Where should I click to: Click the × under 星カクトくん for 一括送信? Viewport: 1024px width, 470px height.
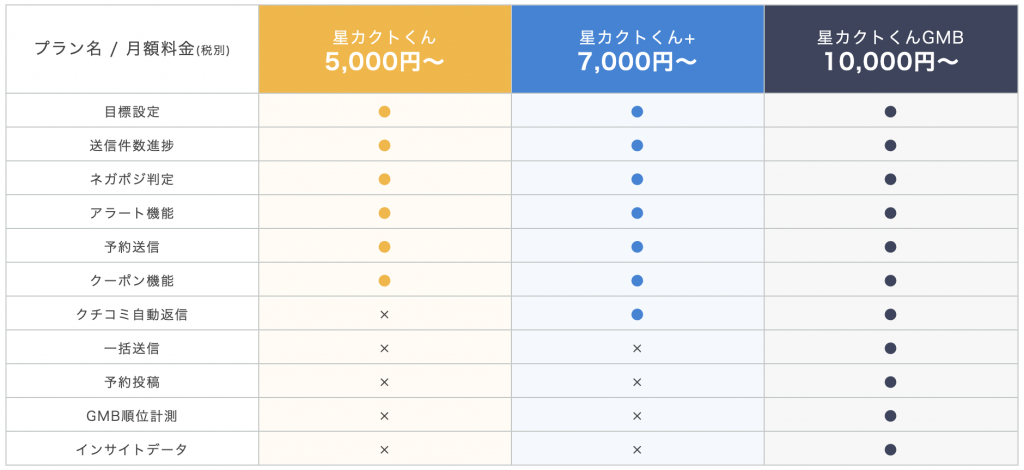pyautogui.click(x=385, y=349)
